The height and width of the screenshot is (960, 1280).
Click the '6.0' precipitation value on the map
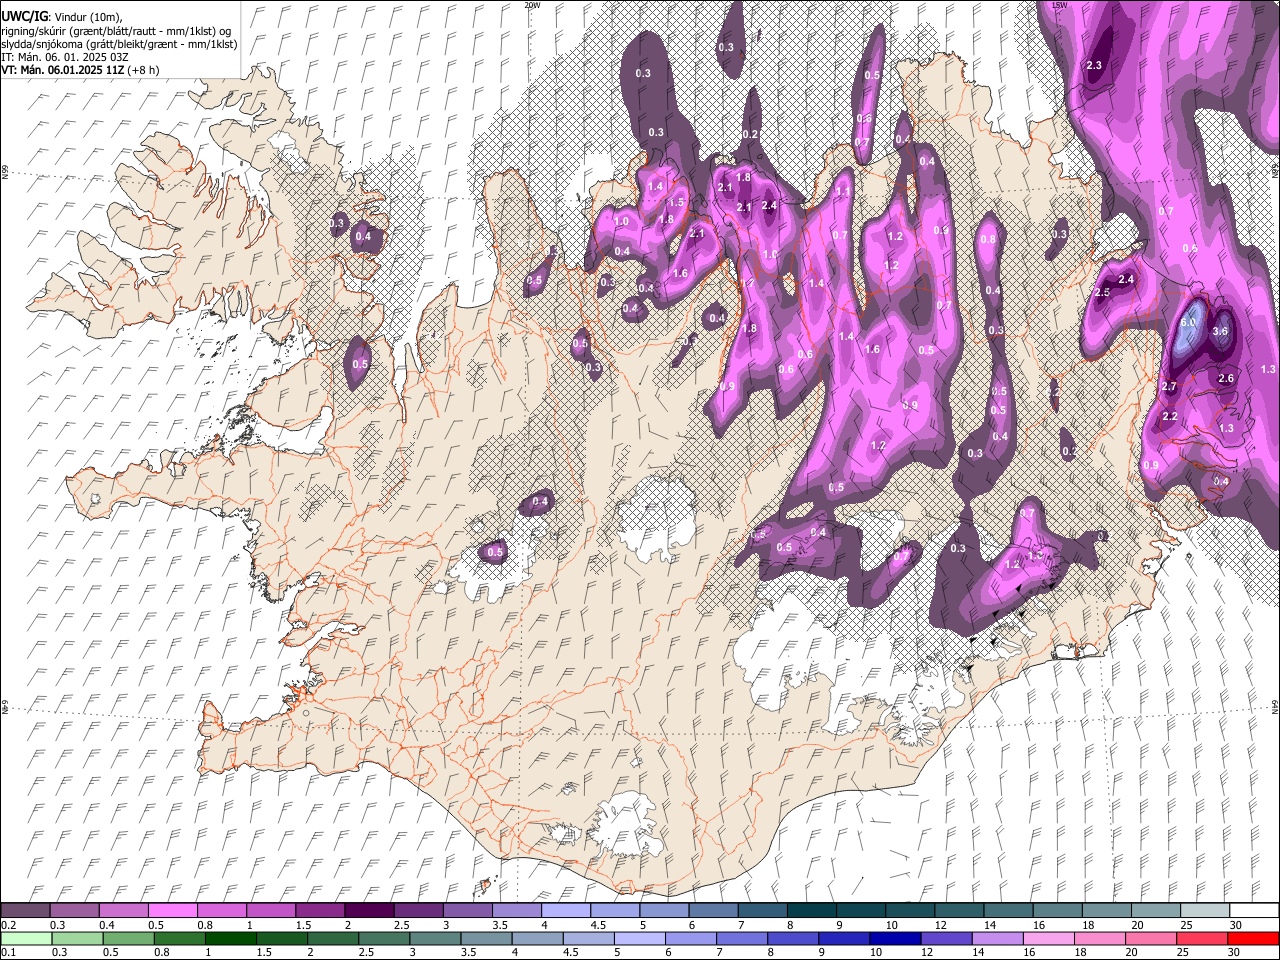pos(1189,323)
